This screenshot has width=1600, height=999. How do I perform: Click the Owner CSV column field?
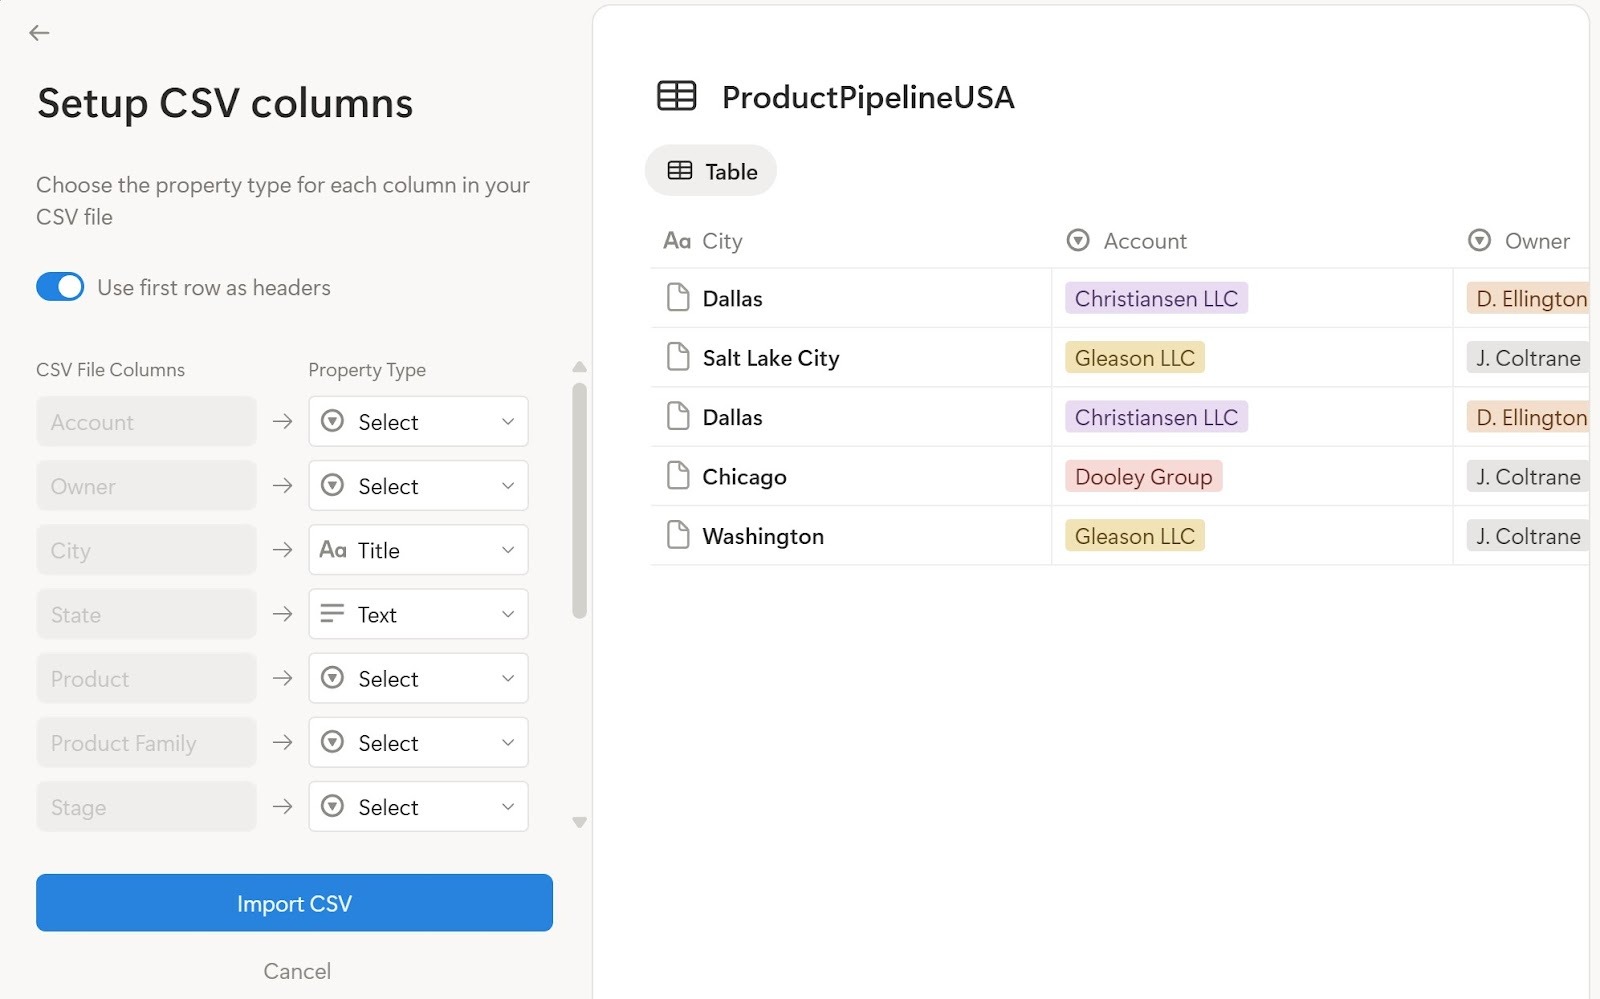(x=146, y=486)
